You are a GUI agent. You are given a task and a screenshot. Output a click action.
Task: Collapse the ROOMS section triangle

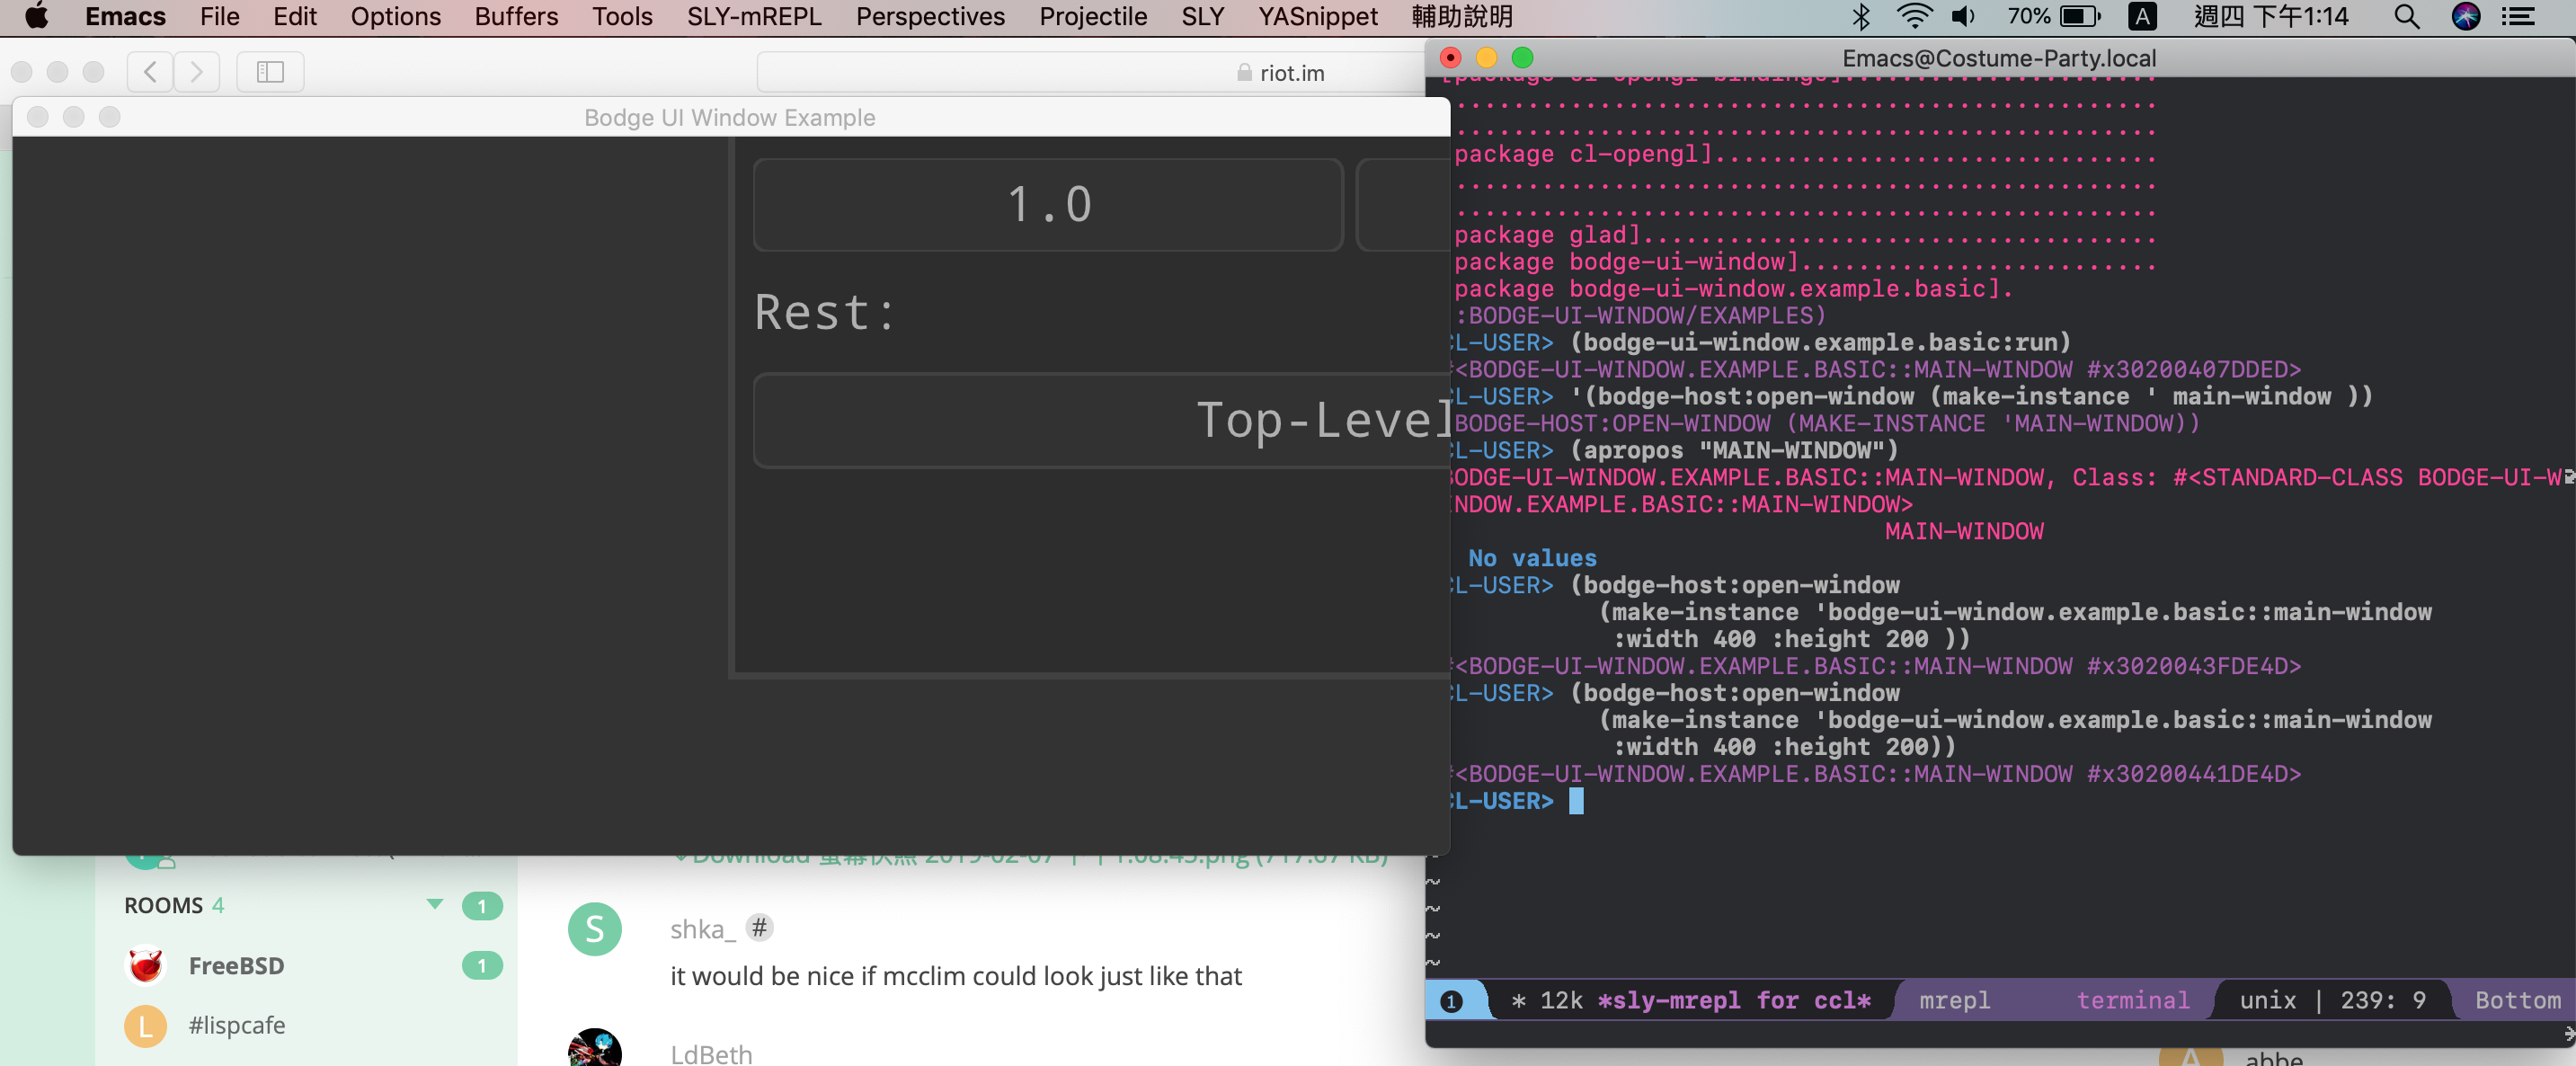click(434, 904)
